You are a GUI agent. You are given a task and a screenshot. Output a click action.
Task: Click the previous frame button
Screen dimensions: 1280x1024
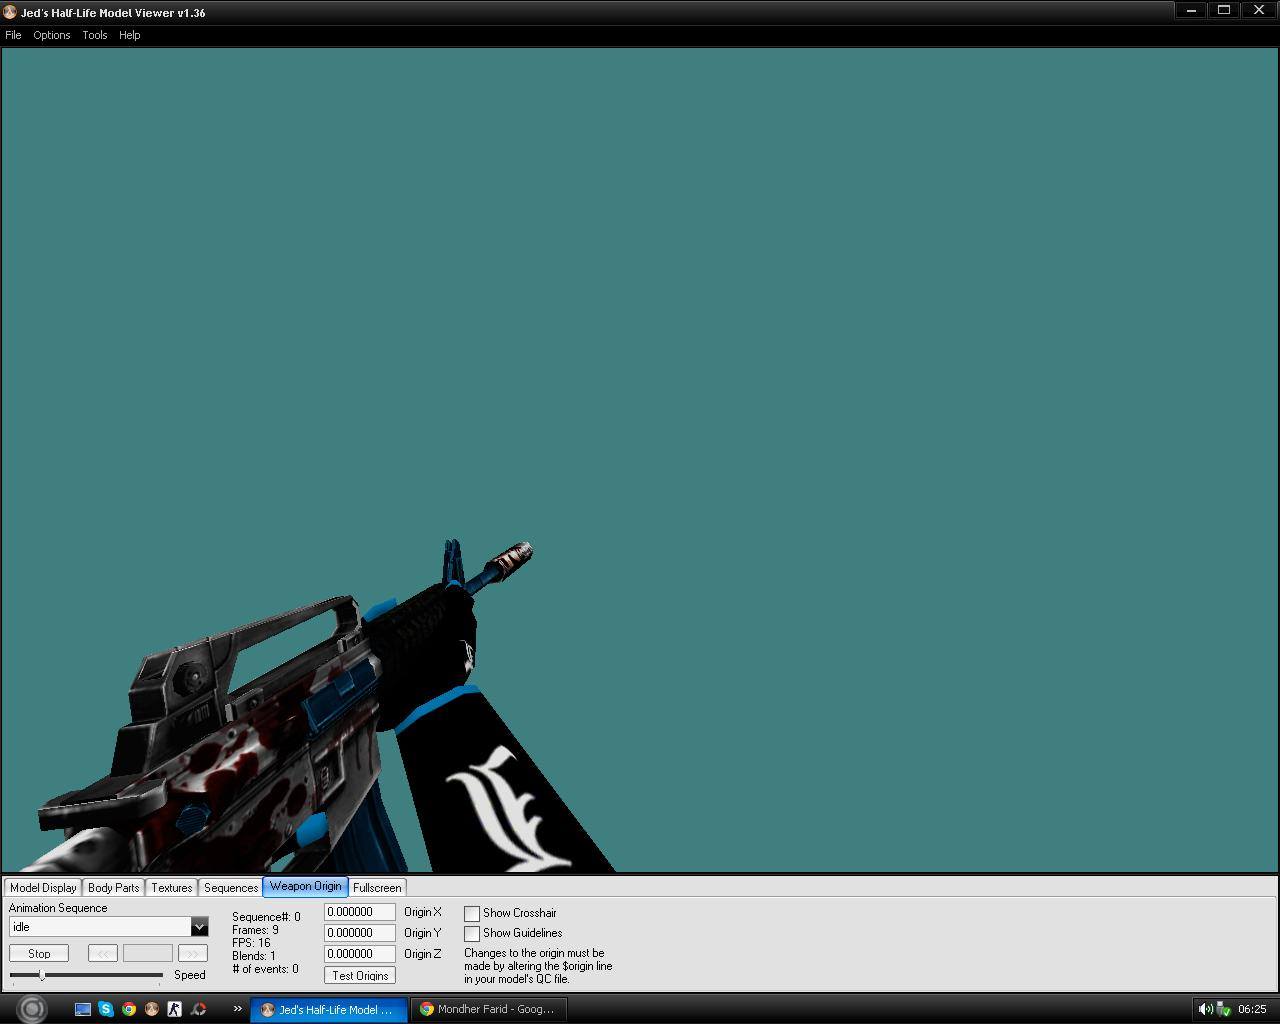pyautogui.click(x=103, y=954)
